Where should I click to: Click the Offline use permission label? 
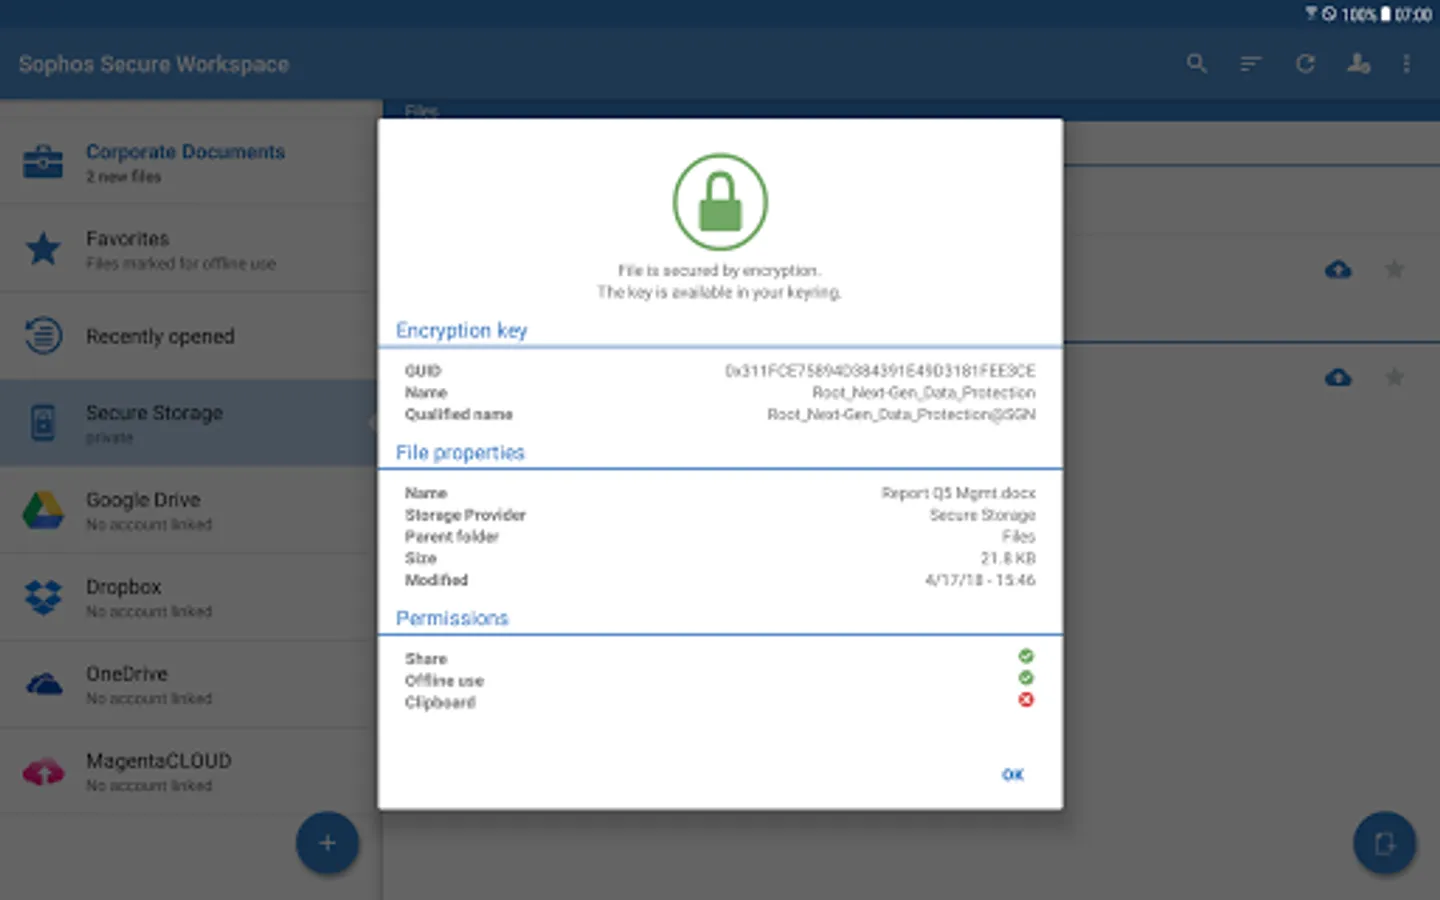click(444, 681)
